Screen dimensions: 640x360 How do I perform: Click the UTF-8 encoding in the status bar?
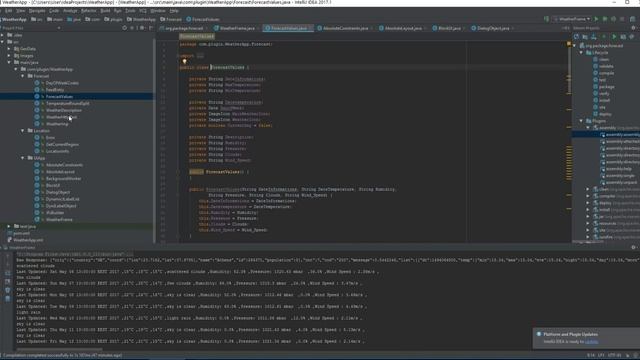pyautogui.click(x=614, y=356)
